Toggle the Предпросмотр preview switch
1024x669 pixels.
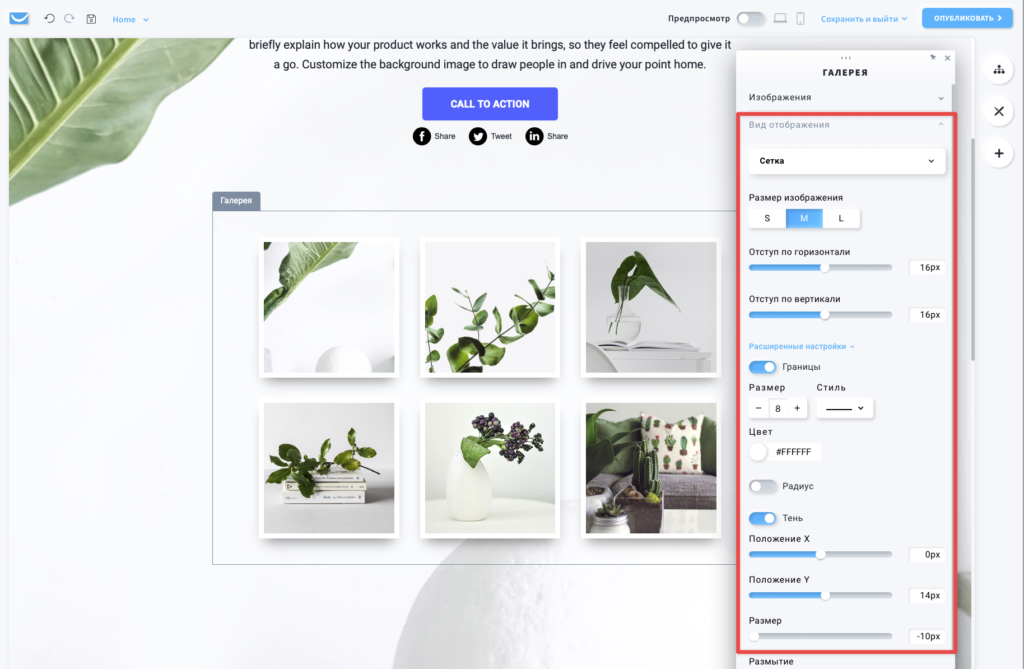pos(750,18)
